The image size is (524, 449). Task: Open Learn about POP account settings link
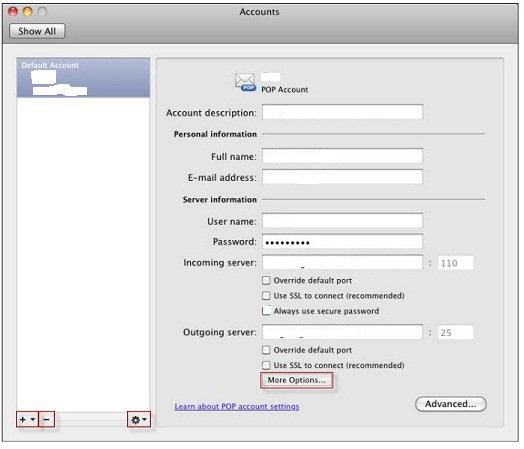(237, 407)
